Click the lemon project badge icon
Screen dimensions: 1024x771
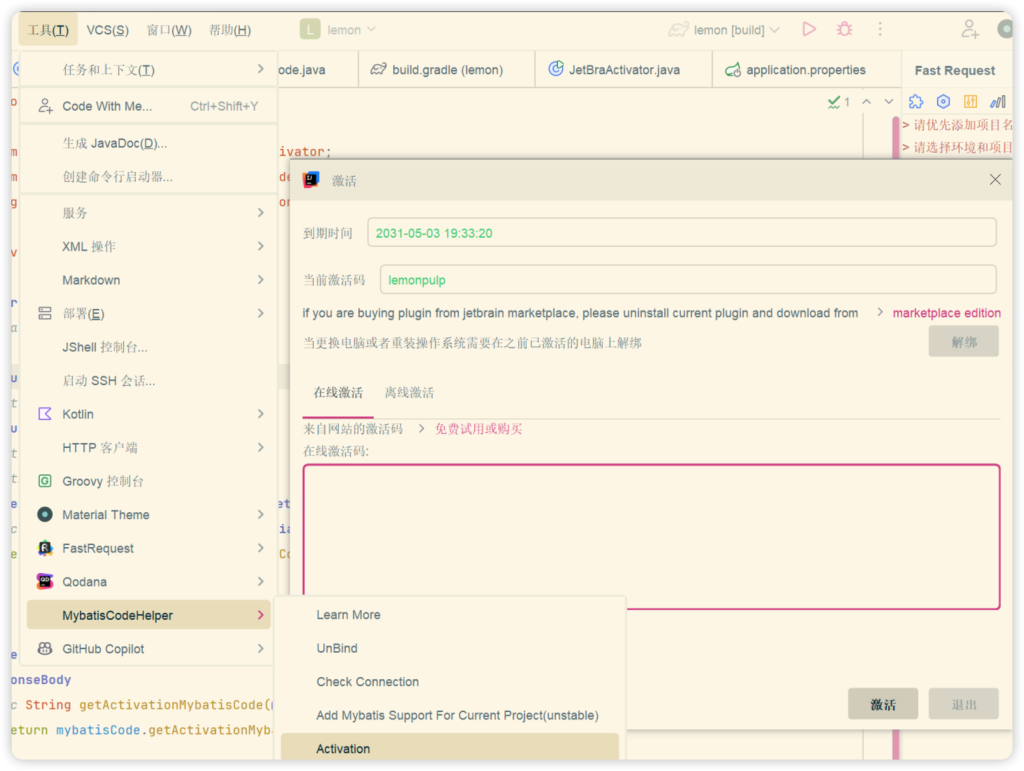310,29
